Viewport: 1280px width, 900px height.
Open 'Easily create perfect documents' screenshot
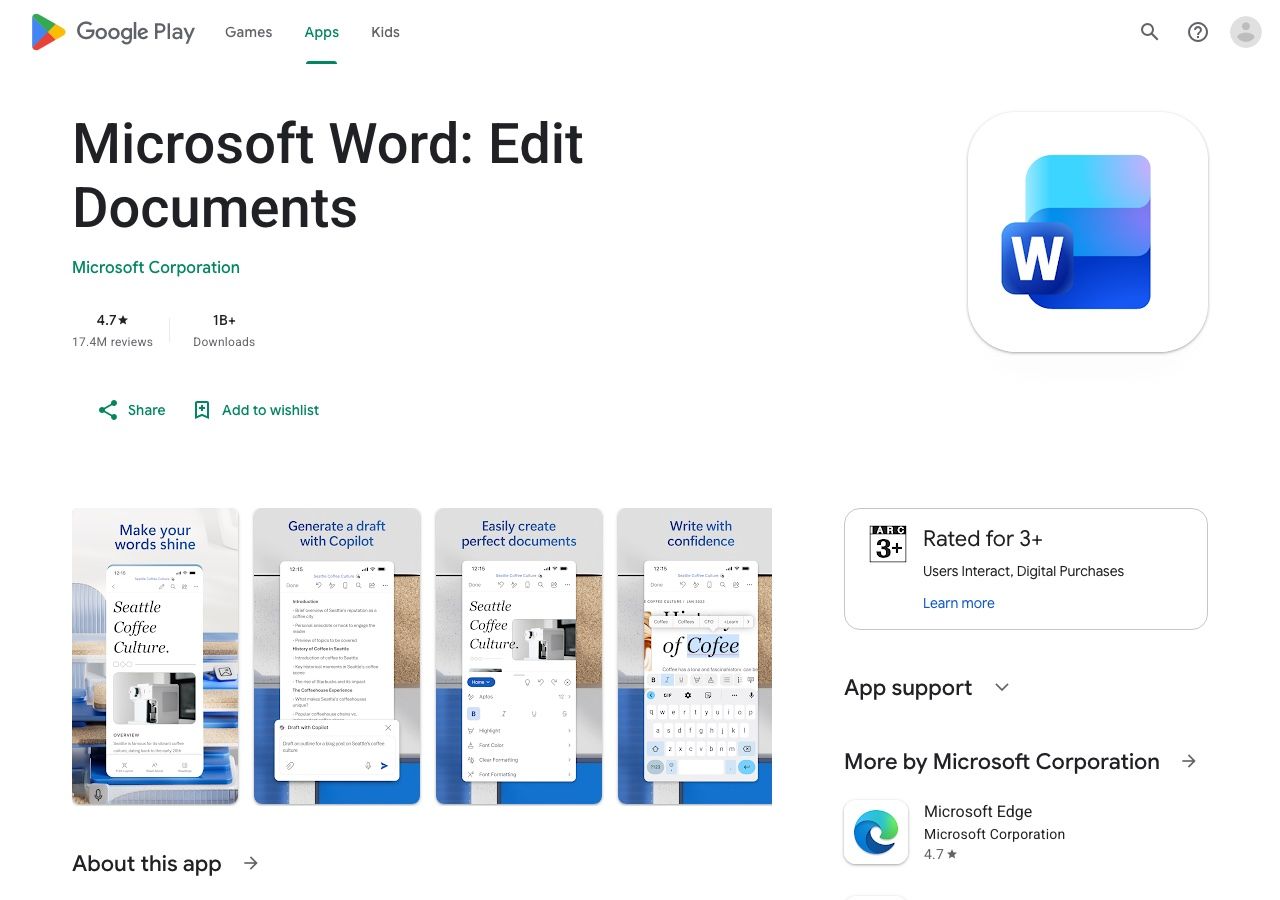click(x=519, y=656)
